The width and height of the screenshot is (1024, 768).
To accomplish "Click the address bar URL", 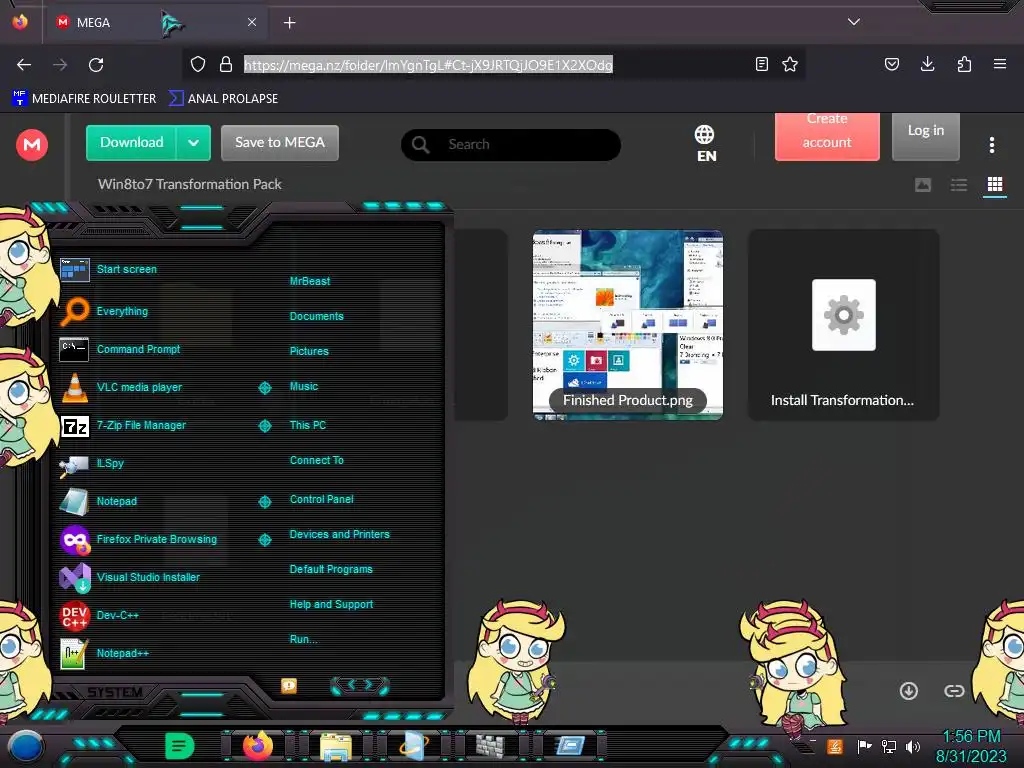I will 428,65.
